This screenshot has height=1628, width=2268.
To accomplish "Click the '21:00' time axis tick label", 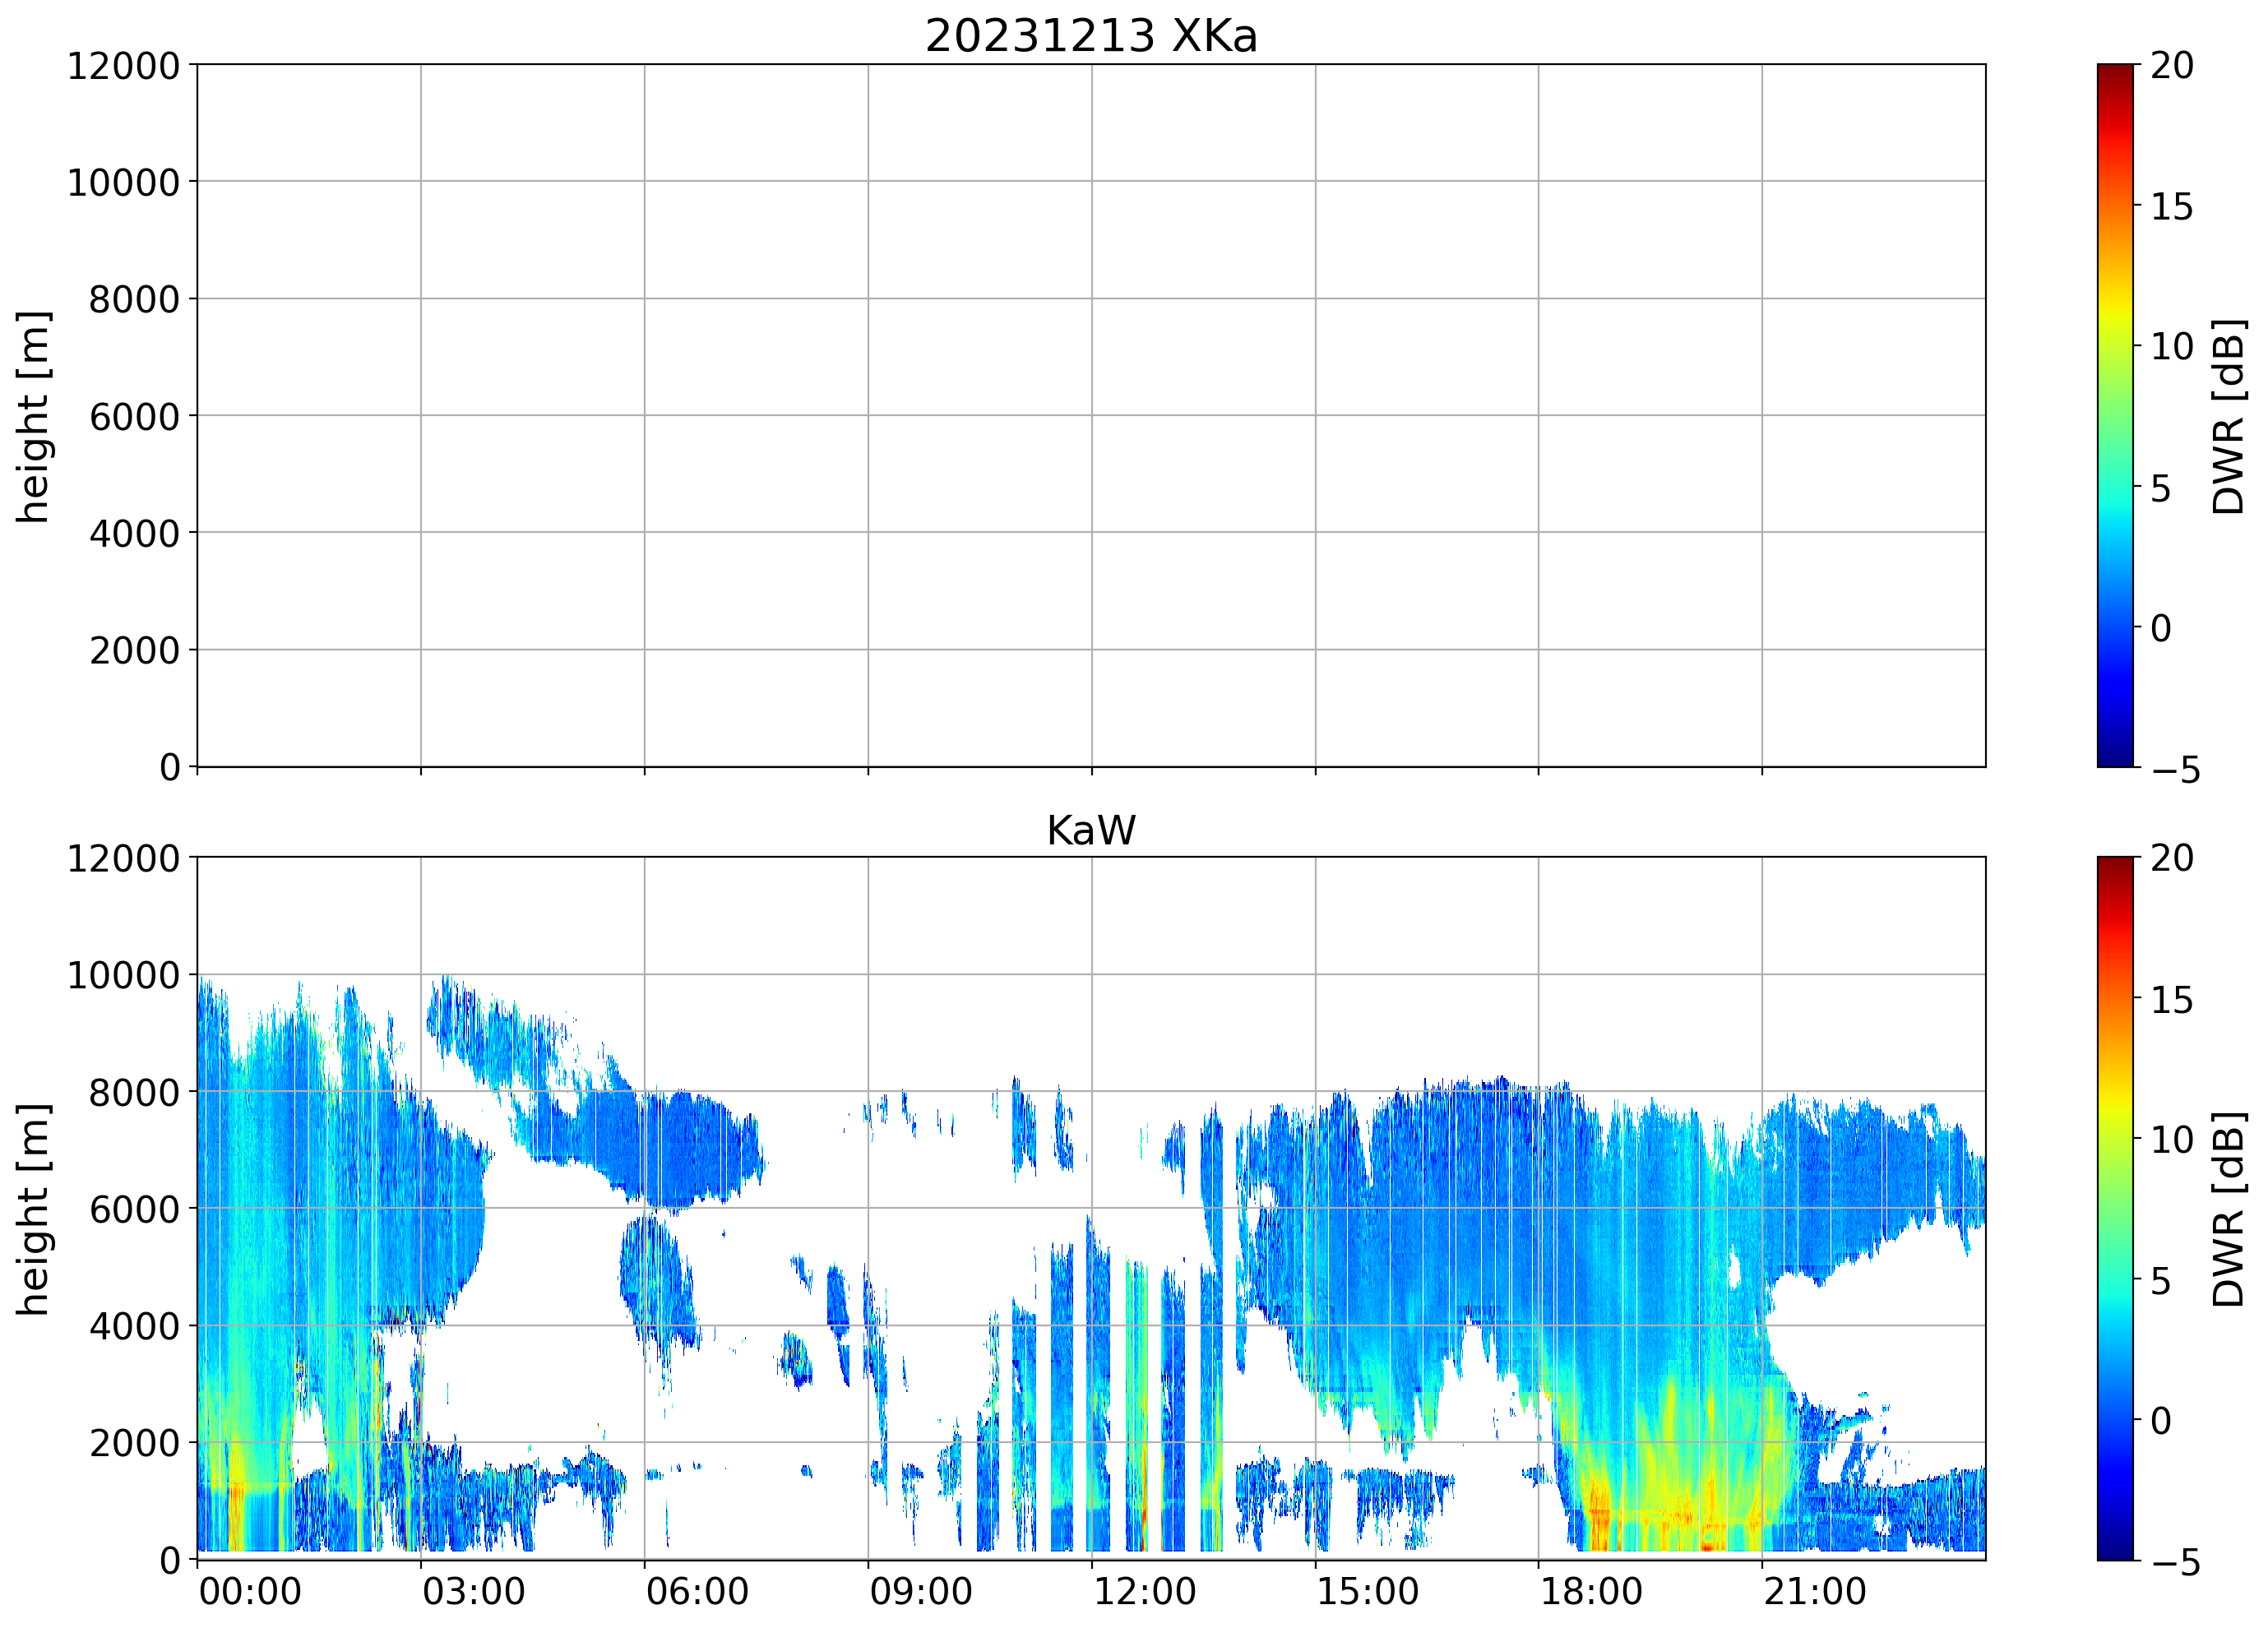I will (x=1814, y=1591).
